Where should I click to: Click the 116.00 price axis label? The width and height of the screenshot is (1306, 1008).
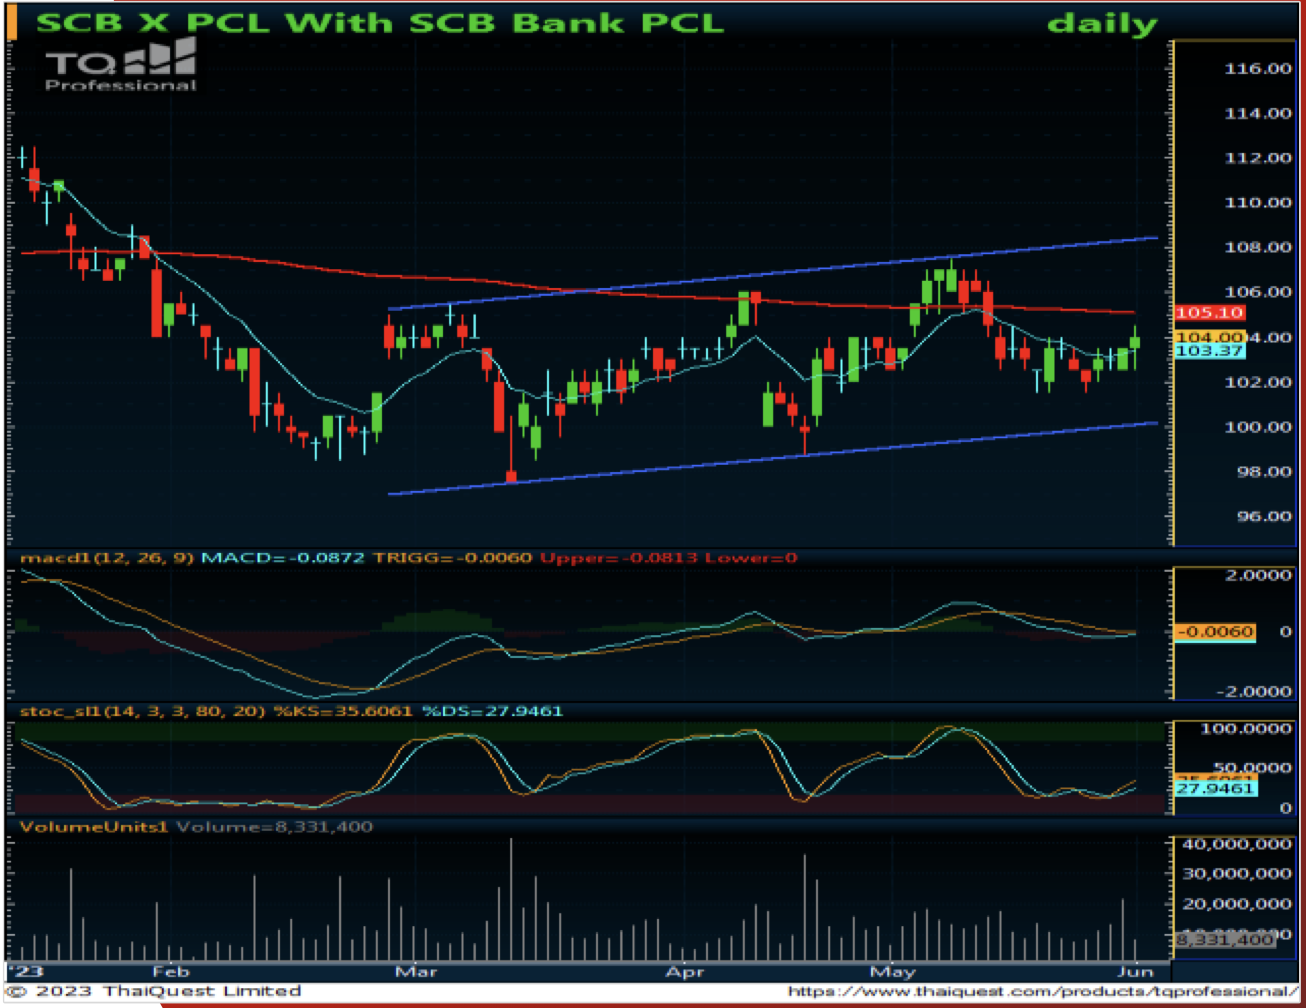pos(1258,68)
